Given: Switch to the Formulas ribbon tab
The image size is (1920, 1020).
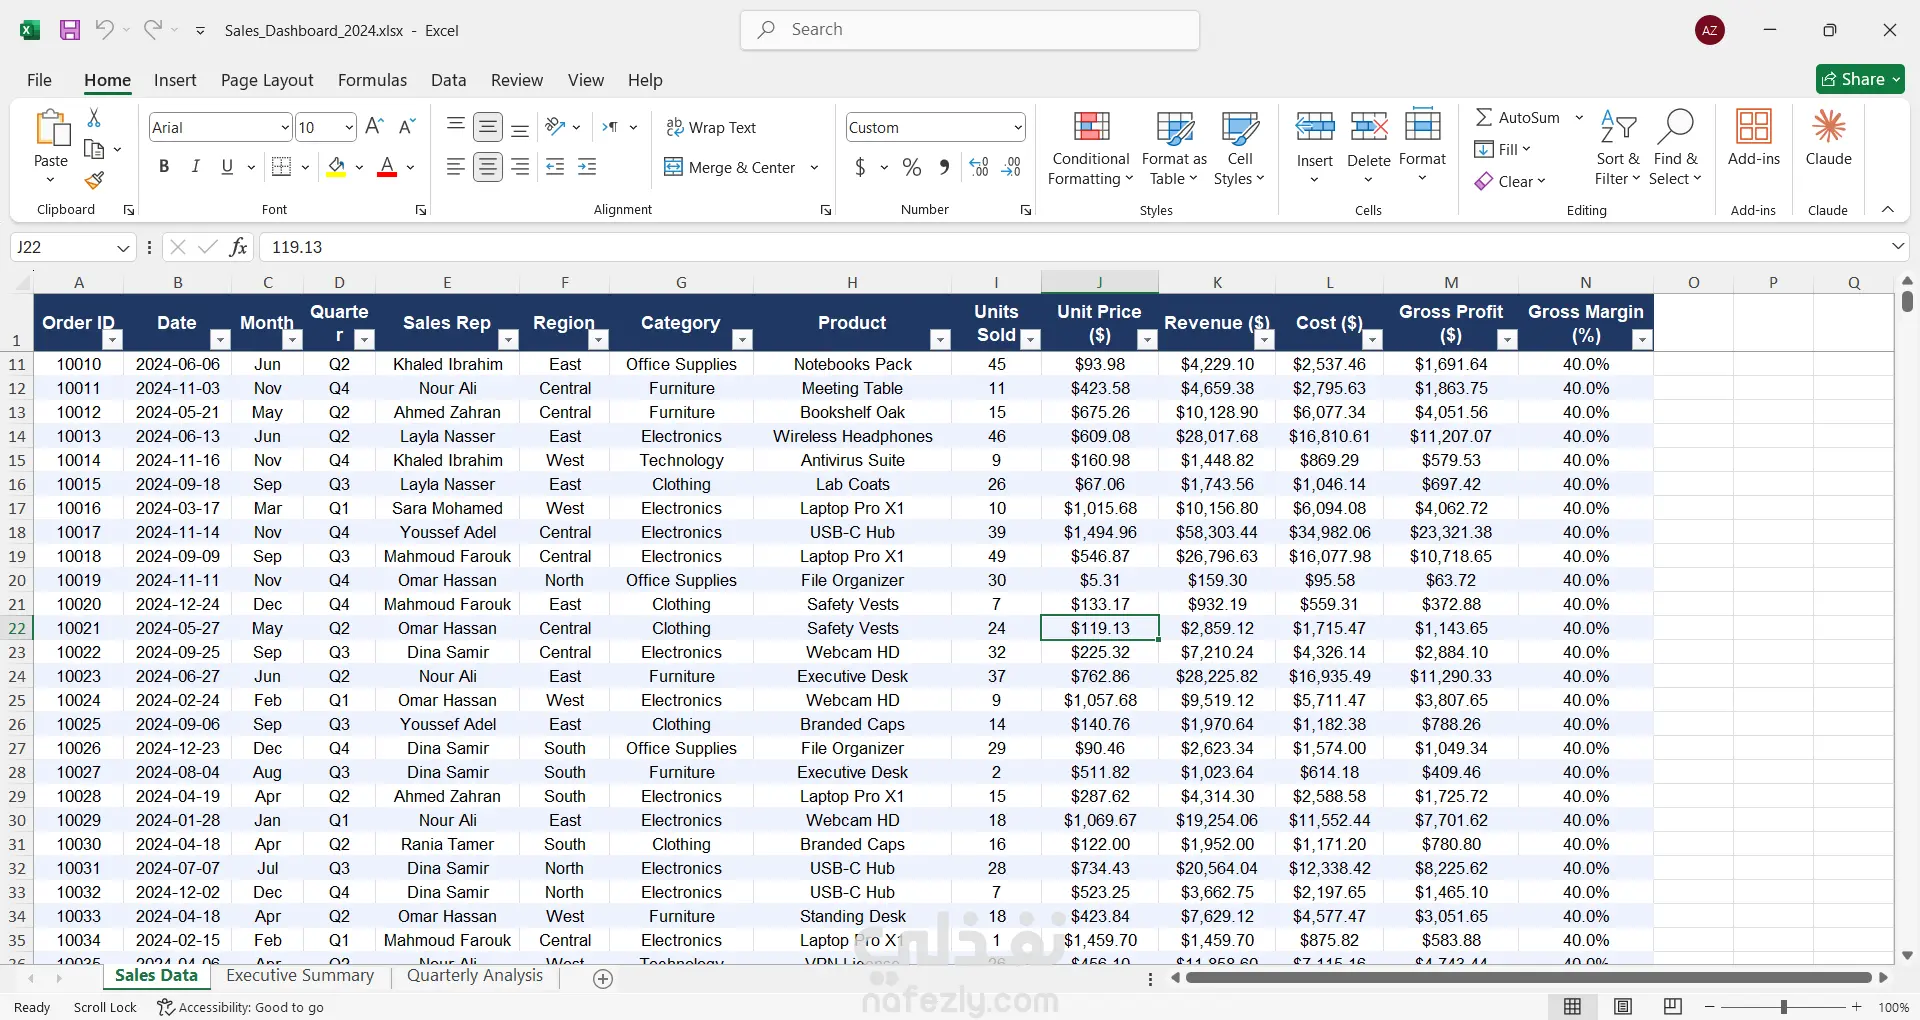Looking at the screenshot, I should [372, 80].
